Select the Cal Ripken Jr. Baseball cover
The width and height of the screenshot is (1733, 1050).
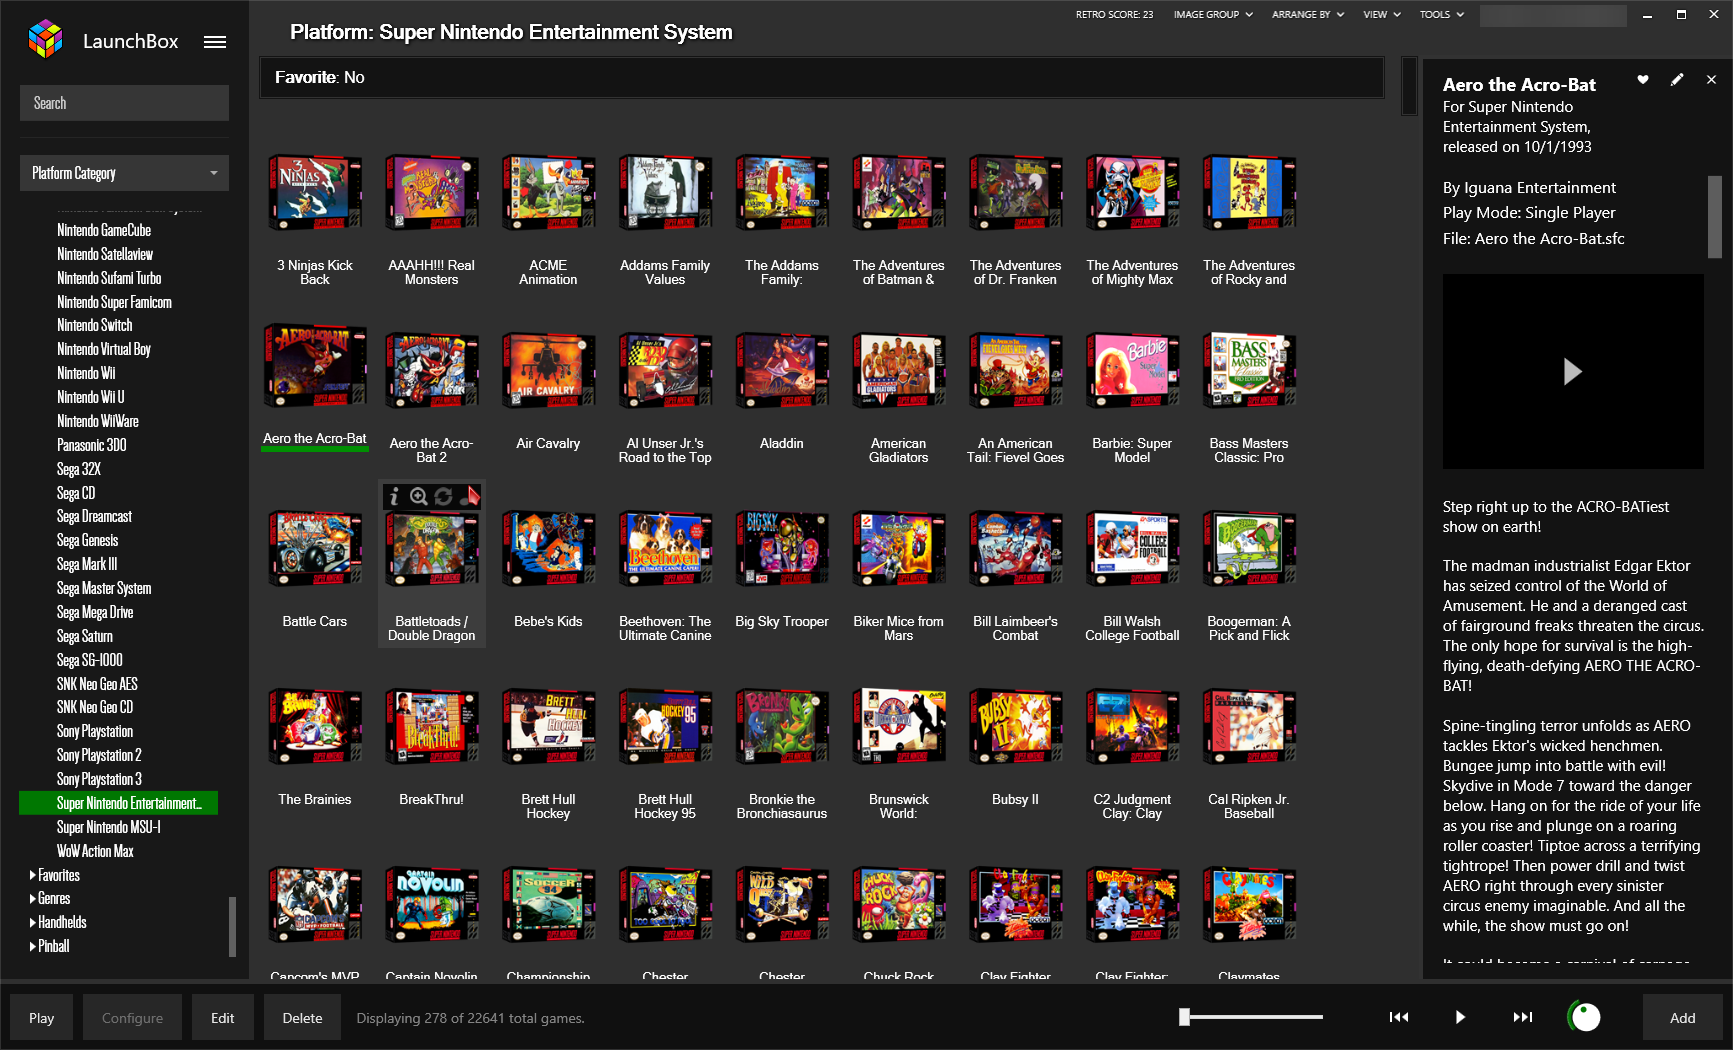1249,727
